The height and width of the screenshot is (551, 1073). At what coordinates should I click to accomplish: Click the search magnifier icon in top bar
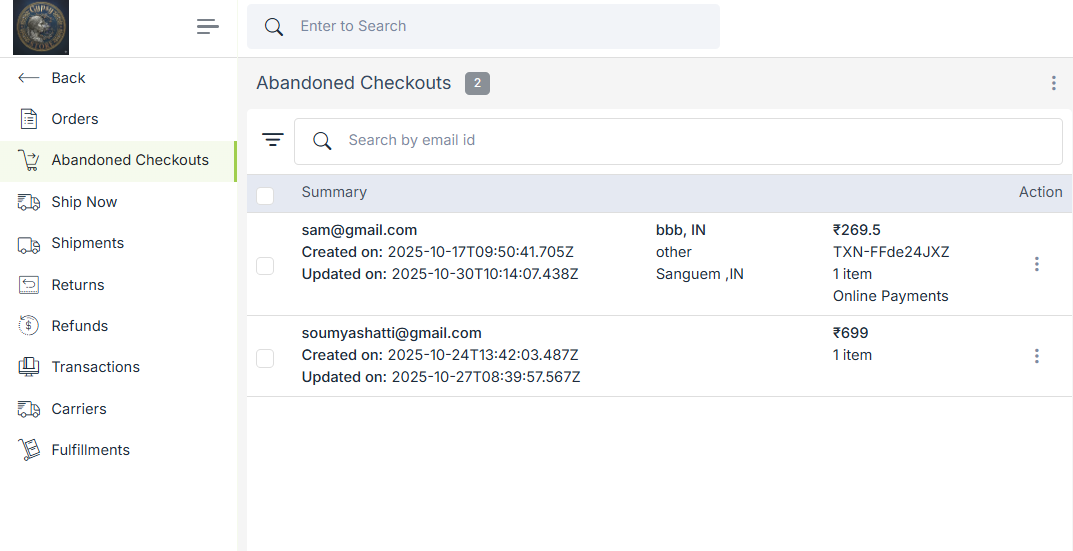pyautogui.click(x=274, y=27)
